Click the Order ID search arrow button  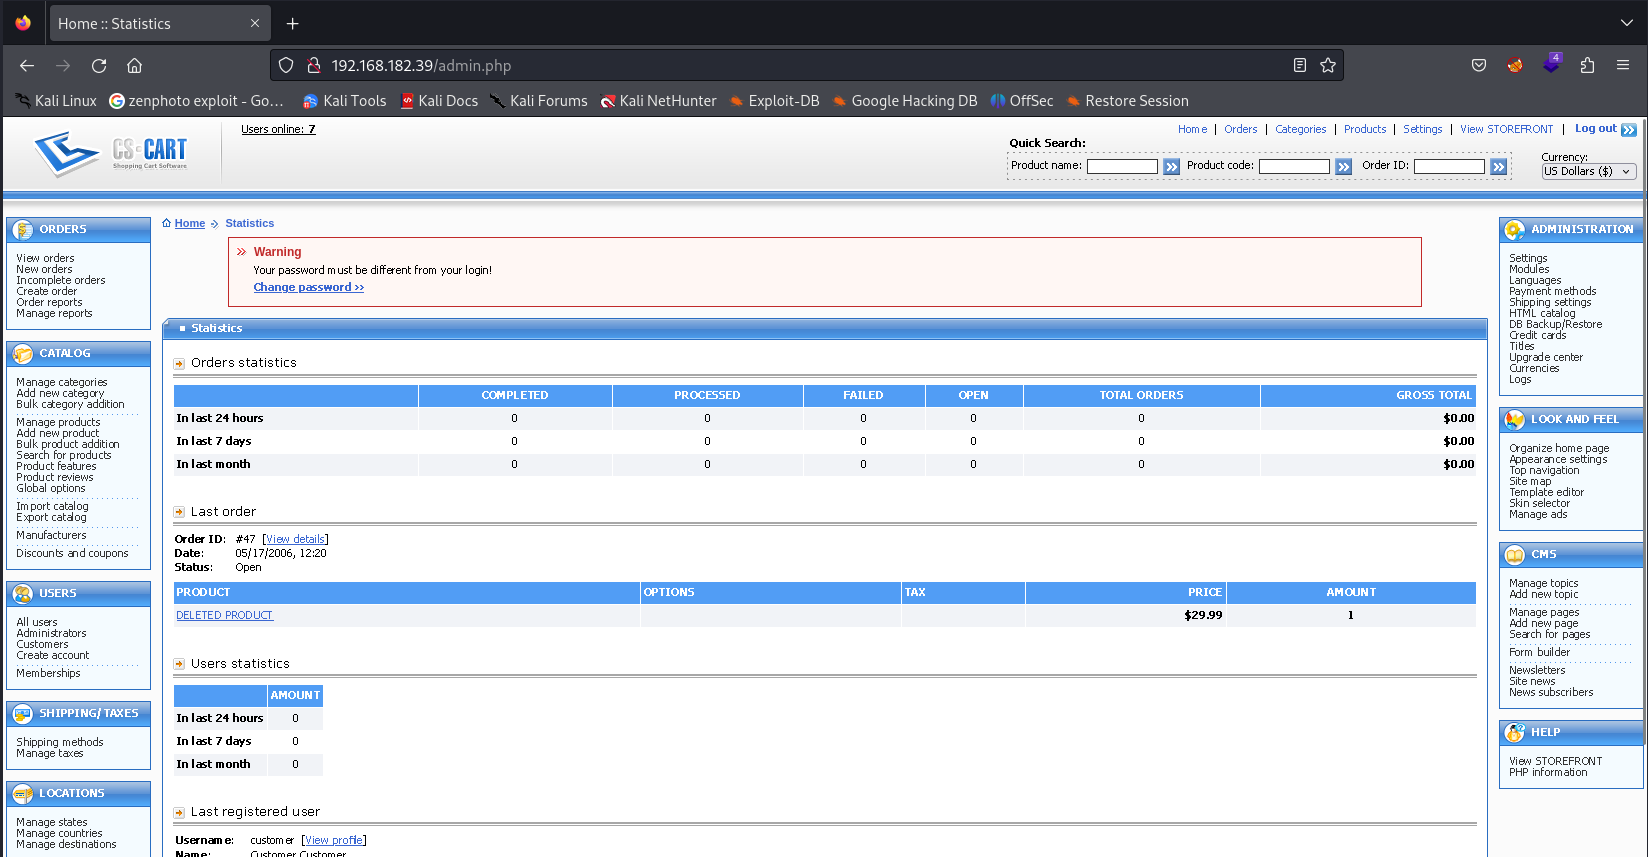pos(1498,167)
